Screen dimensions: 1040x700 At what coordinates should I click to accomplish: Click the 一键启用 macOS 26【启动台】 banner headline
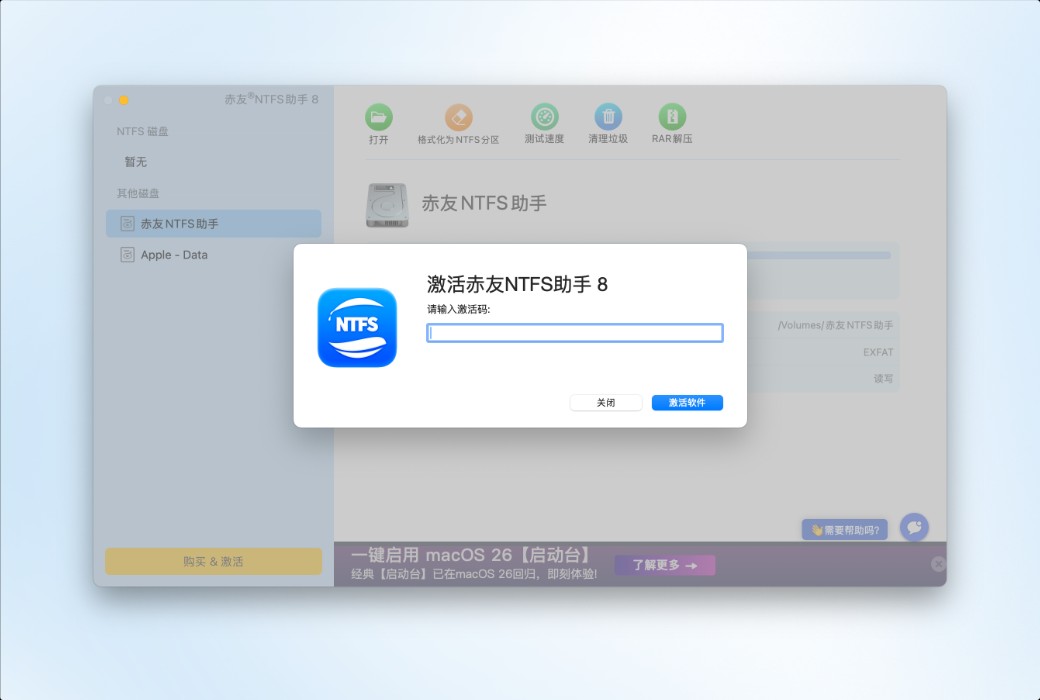[x=471, y=555]
